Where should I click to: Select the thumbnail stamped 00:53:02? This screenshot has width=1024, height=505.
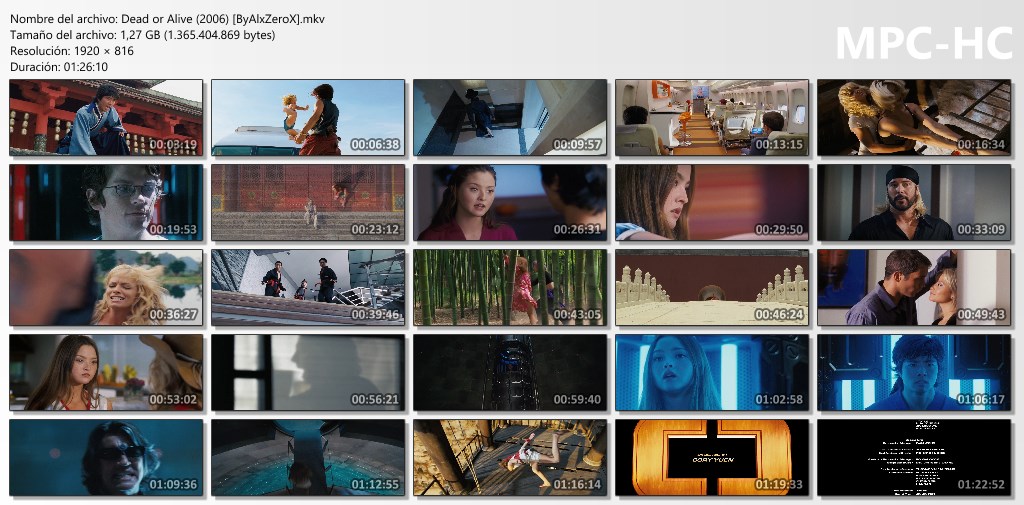pos(106,372)
